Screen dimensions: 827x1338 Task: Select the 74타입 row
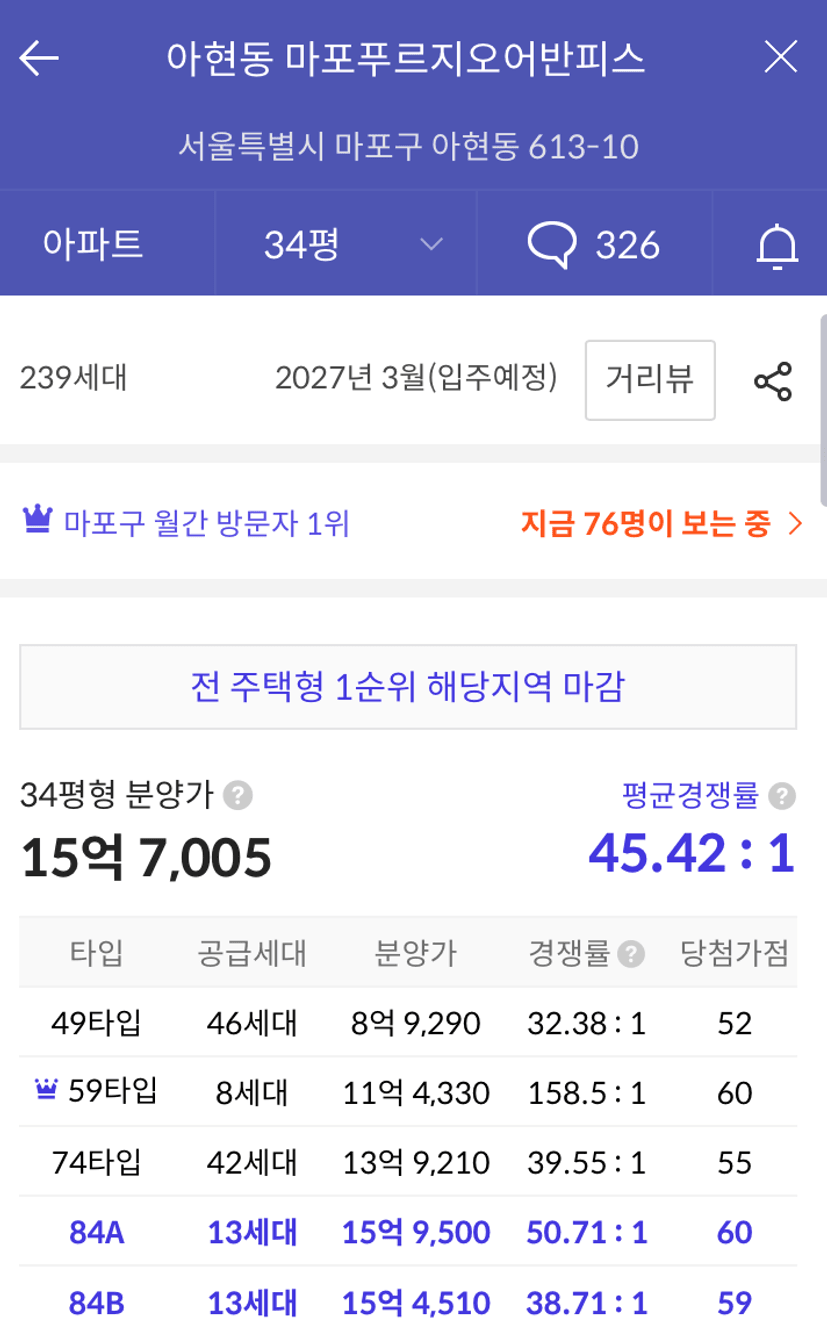point(408,1162)
